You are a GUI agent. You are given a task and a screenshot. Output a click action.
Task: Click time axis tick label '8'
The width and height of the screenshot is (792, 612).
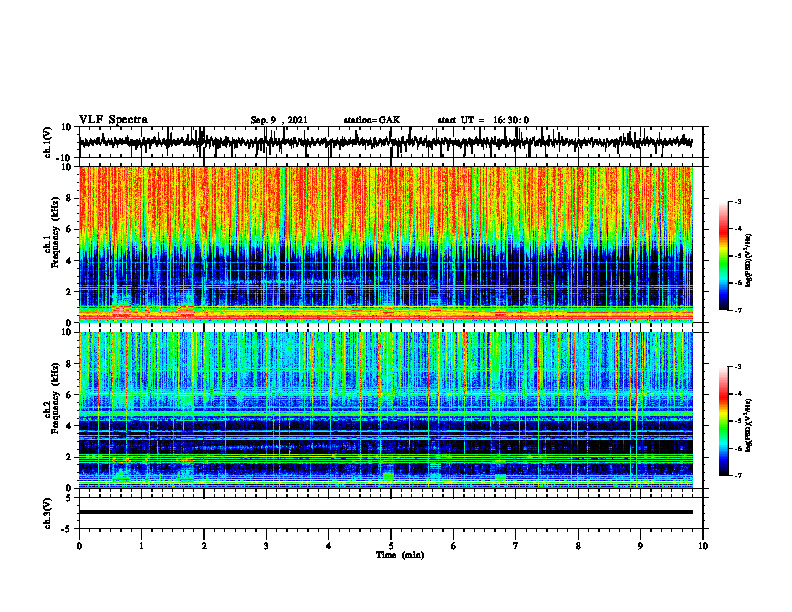[x=578, y=546]
